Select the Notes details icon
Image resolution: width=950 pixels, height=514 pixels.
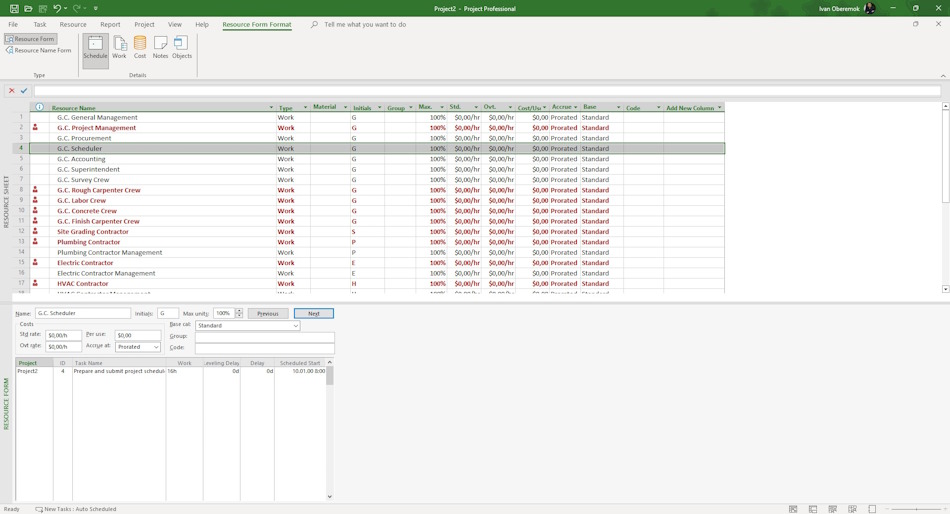[160, 48]
